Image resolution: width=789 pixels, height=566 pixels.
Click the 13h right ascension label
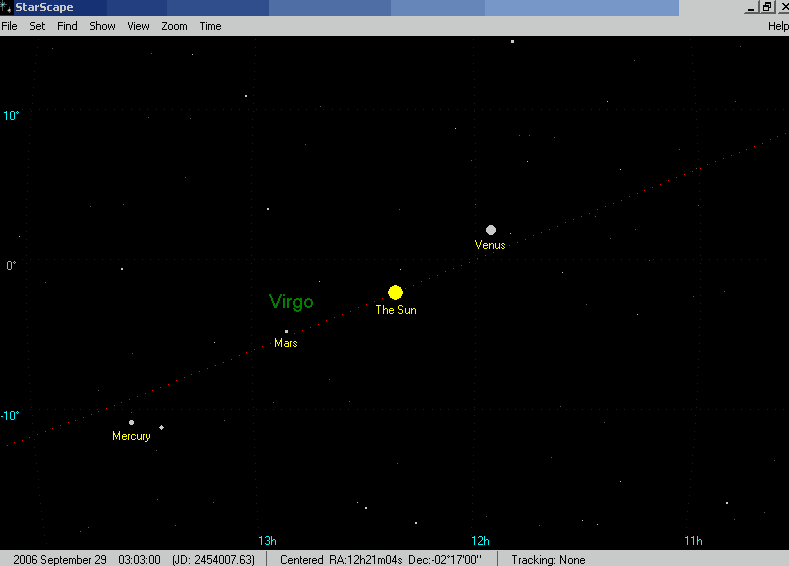pyautogui.click(x=267, y=541)
